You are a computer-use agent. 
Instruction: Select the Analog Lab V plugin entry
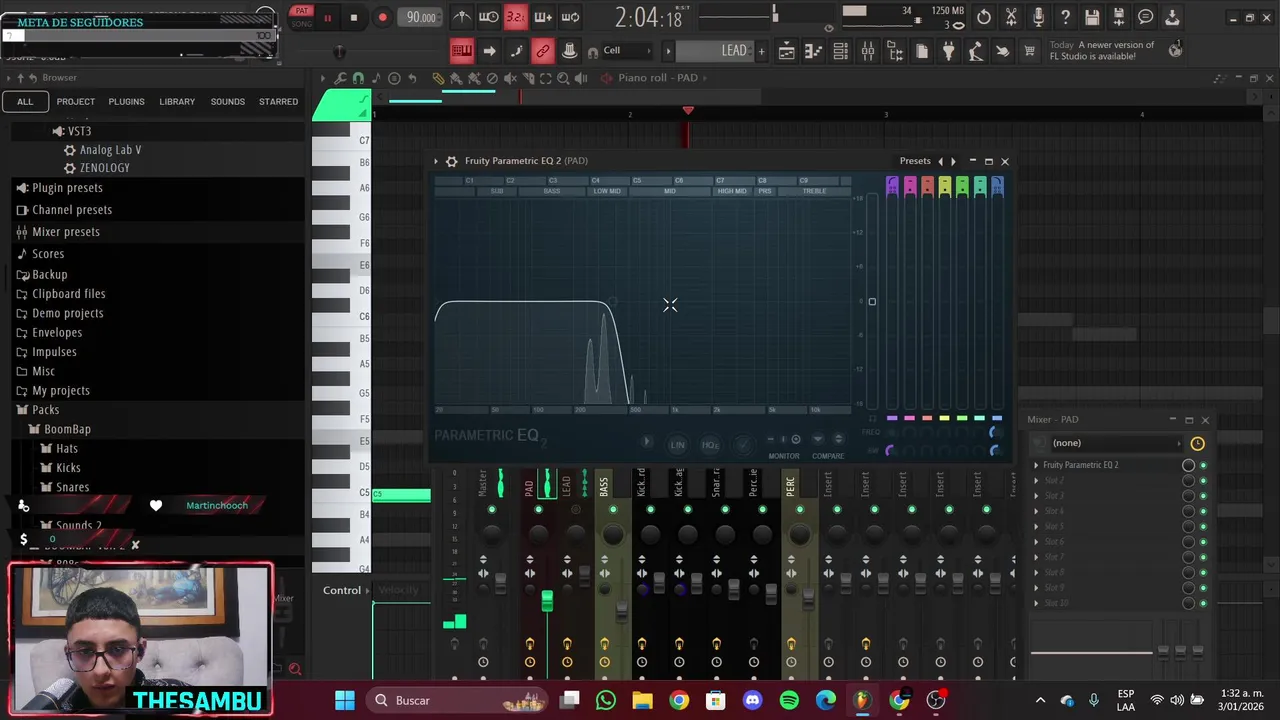coord(110,150)
